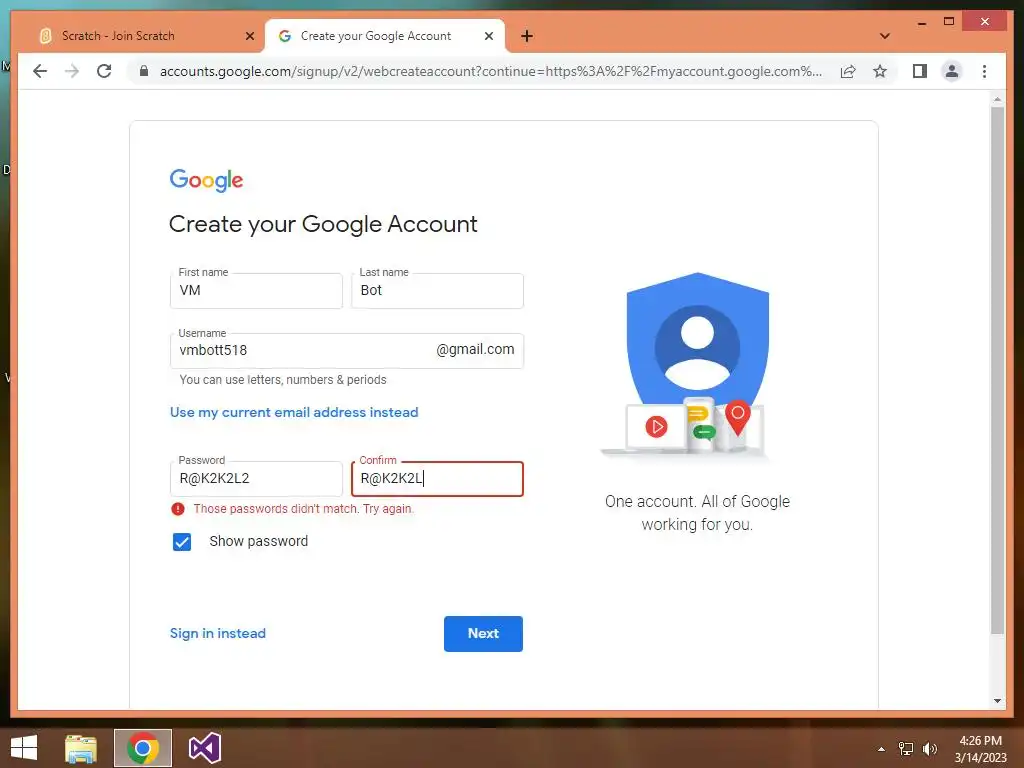Select Create your Google Account tab
Screen dimensions: 1024x768
click(385, 36)
